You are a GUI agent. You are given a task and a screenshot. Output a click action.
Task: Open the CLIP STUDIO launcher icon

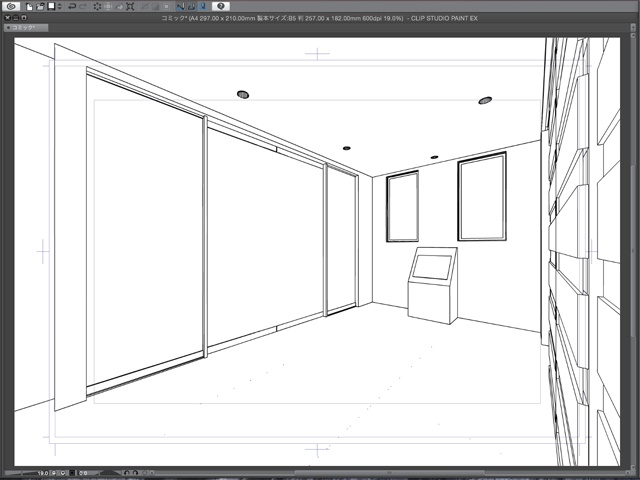[x=11, y=7]
